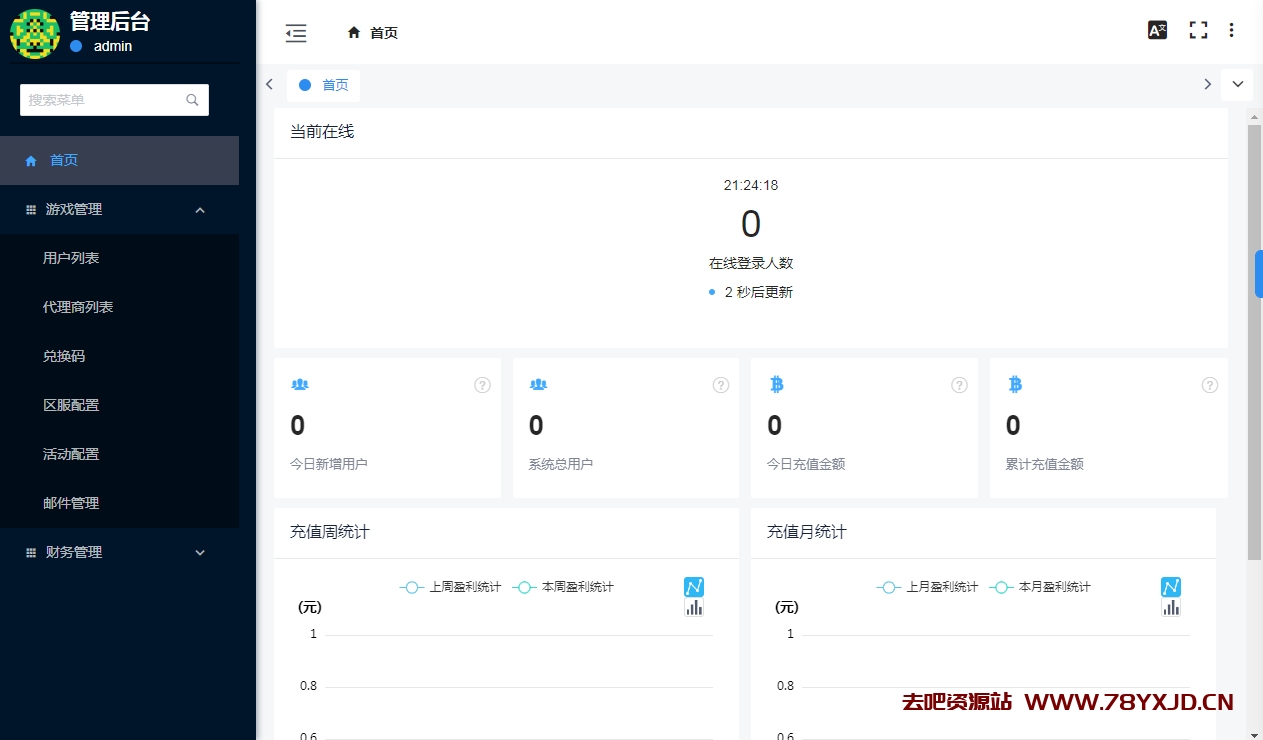Click the help icon on 累计充值金额 card
The image size is (1263, 740).
point(1209,385)
